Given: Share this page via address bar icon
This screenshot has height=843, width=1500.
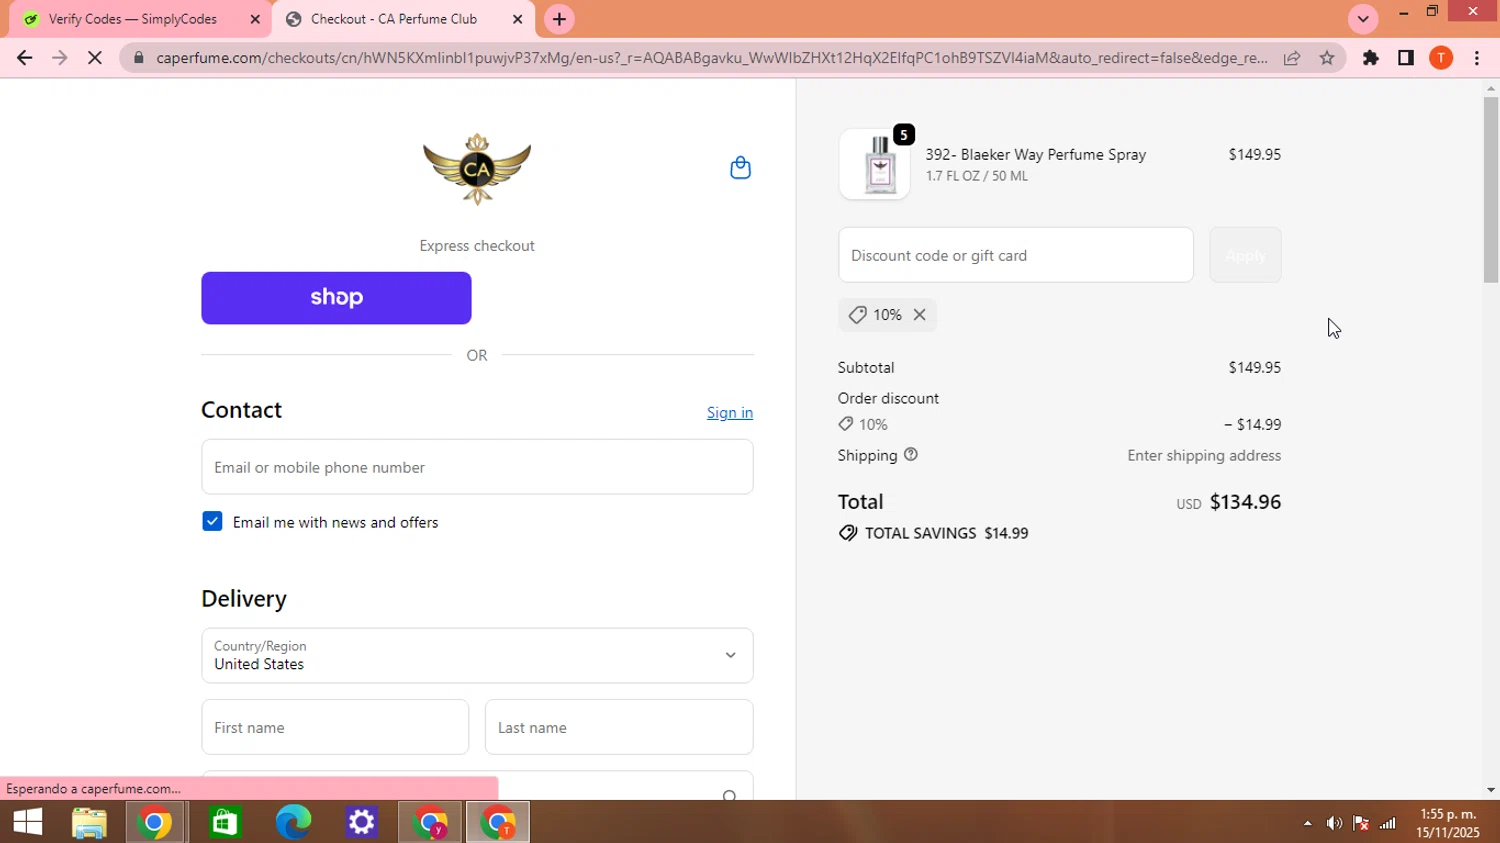Looking at the screenshot, I should tap(1292, 58).
